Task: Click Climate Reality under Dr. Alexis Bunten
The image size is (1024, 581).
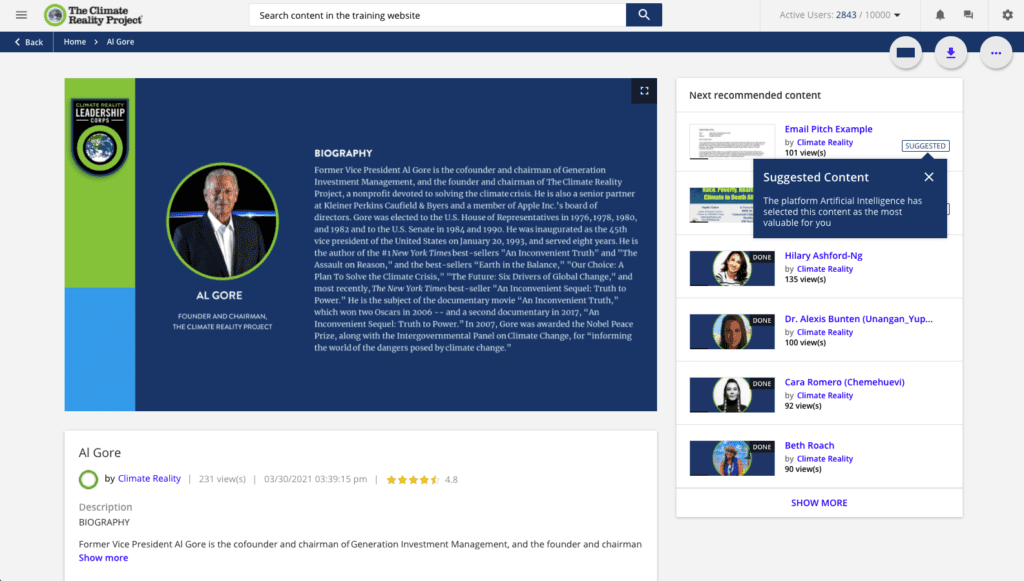Action: [825, 332]
